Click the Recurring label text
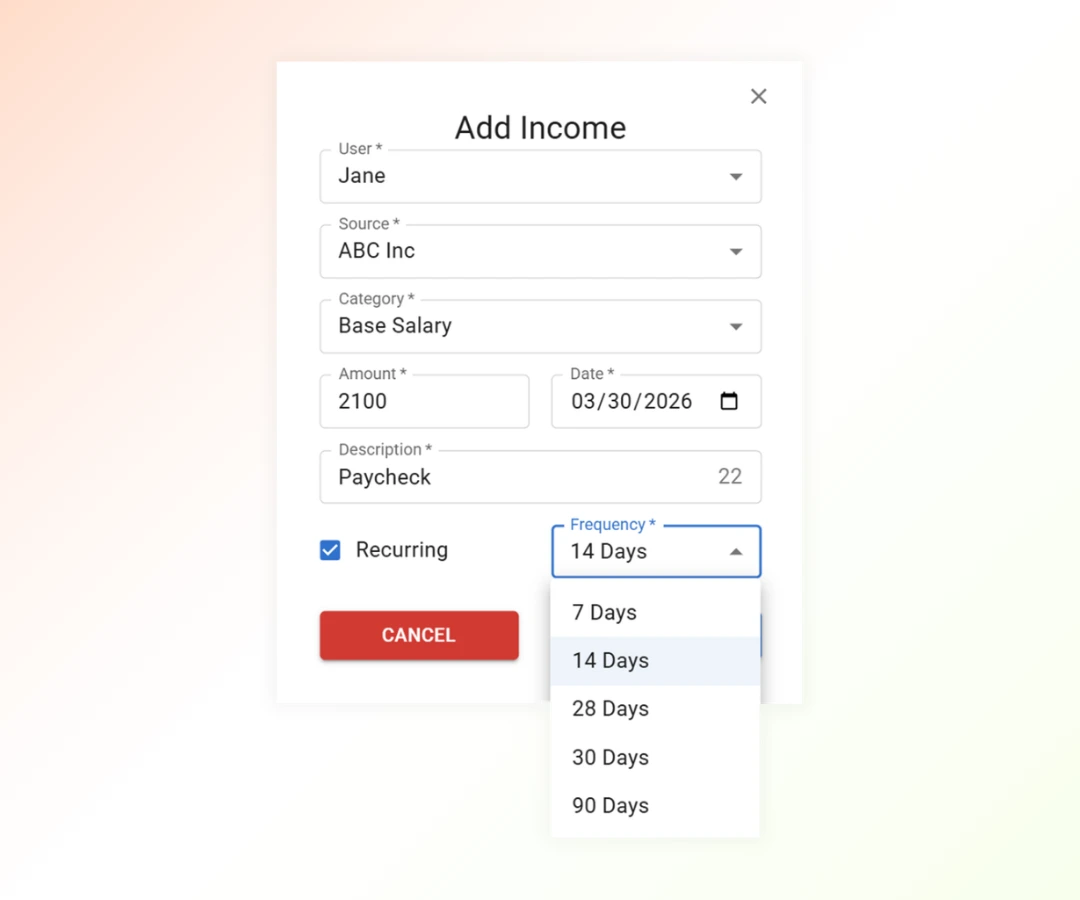The height and width of the screenshot is (900, 1080). click(402, 550)
